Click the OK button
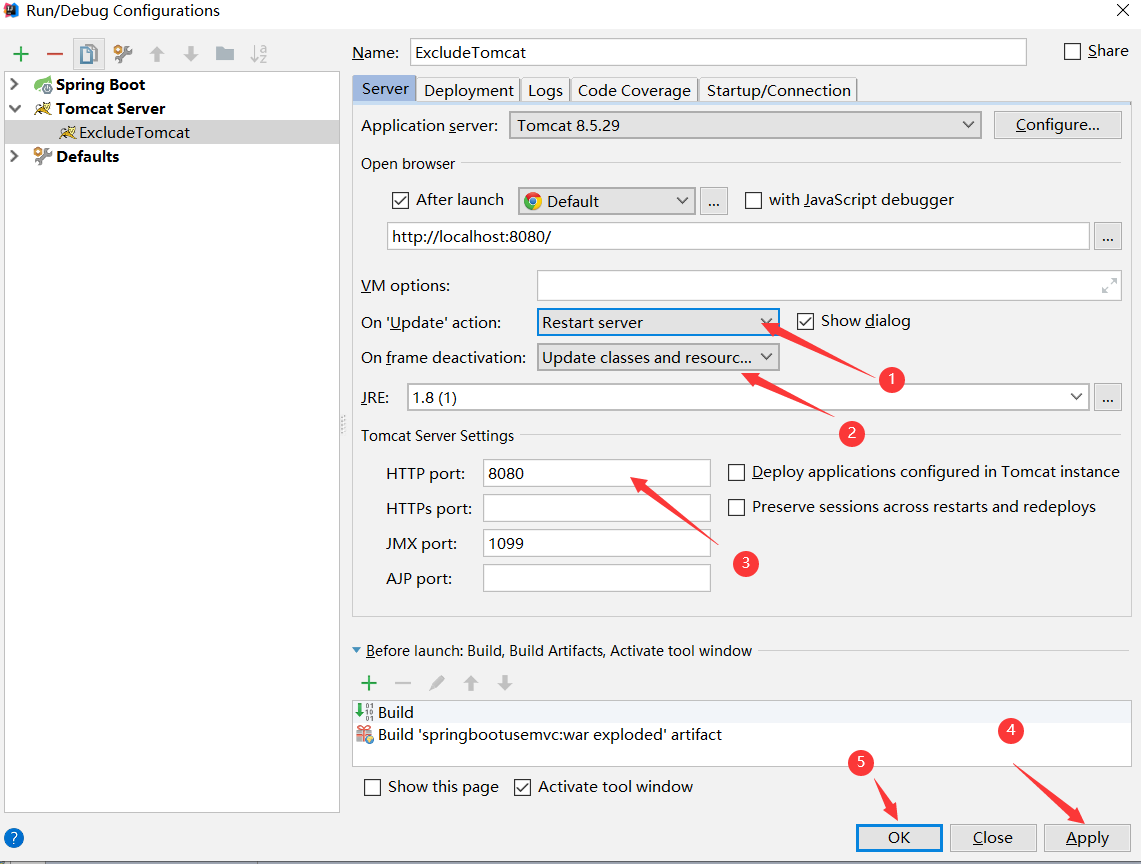1141x864 pixels. (x=899, y=838)
